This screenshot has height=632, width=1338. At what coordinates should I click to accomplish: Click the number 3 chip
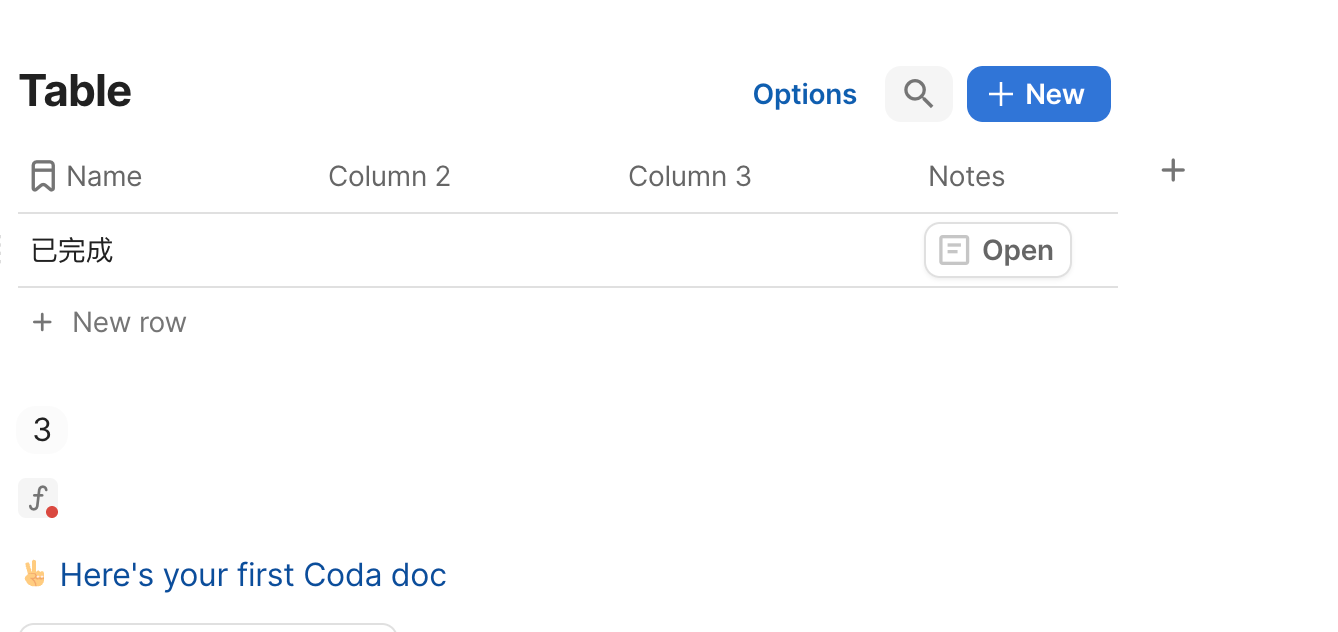[x=42, y=430]
